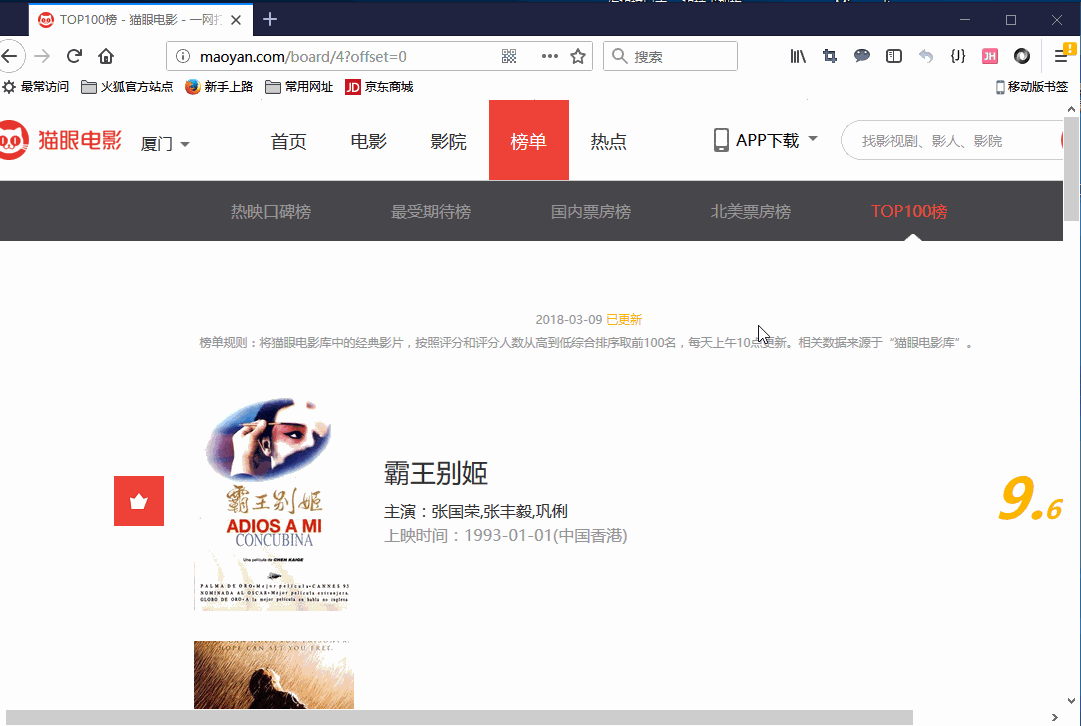Open the QR code icon in address bar

(509, 57)
